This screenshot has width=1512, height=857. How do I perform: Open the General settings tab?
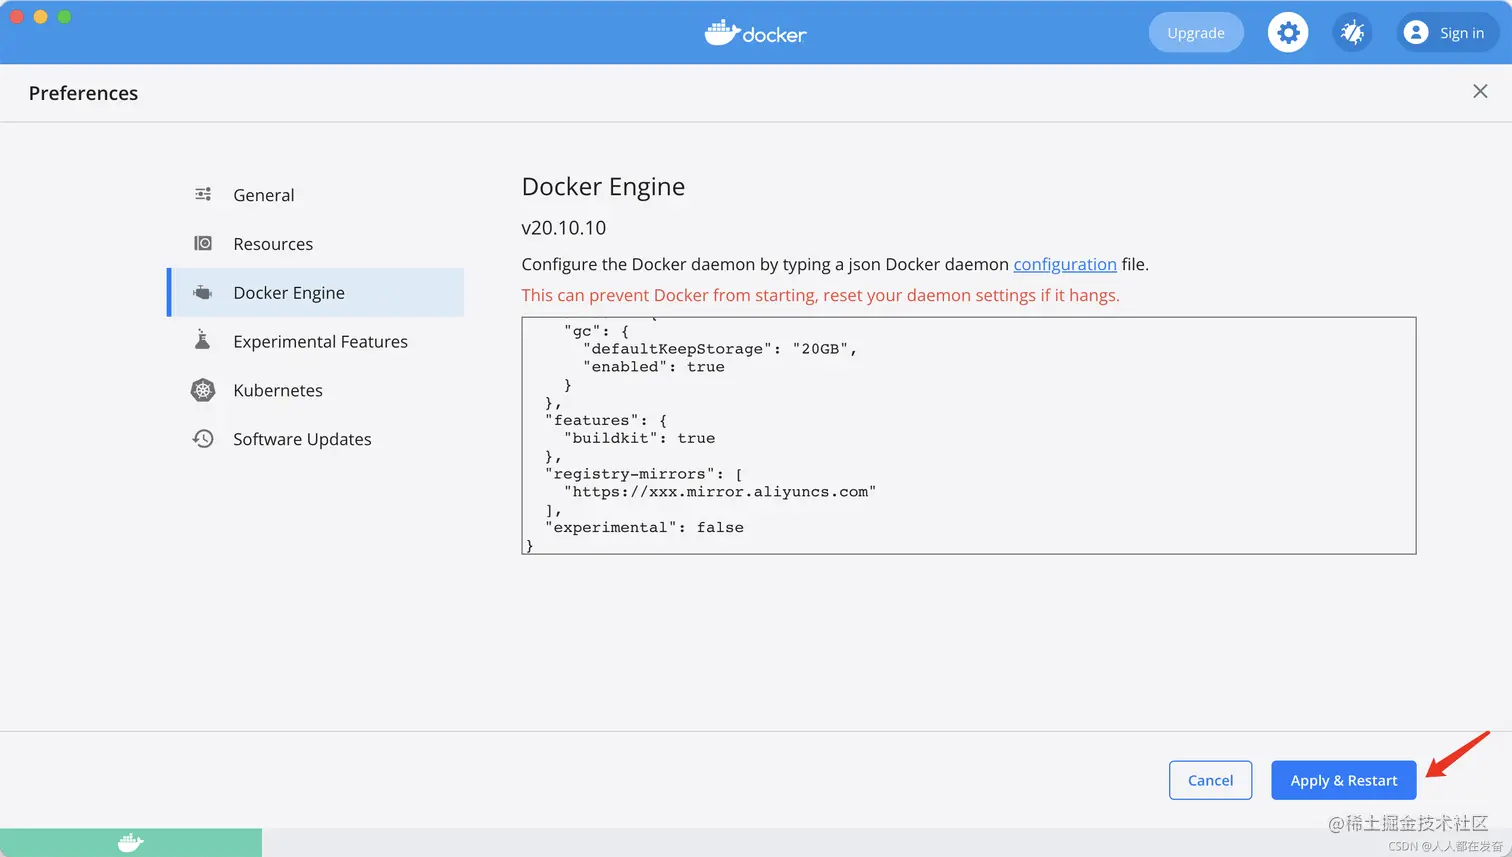(316, 195)
